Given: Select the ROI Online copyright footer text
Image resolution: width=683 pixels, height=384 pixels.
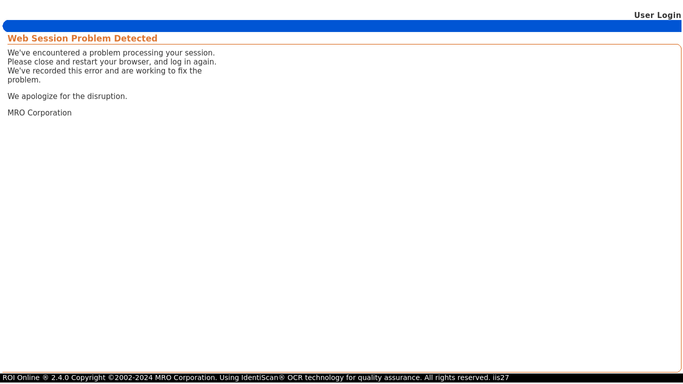Looking at the screenshot, I should [x=256, y=378].
